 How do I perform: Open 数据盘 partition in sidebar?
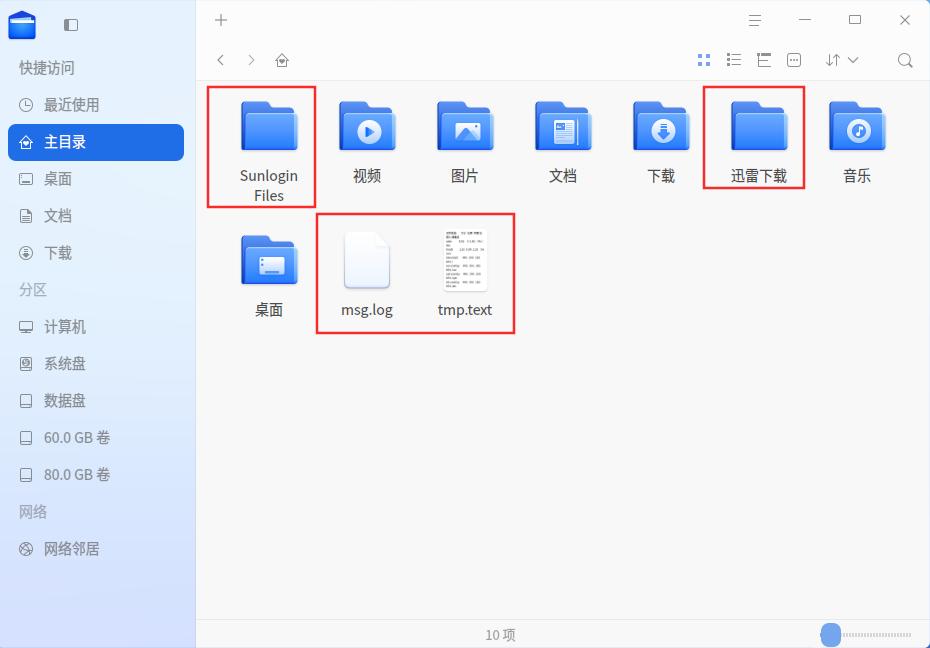point(96,401)
